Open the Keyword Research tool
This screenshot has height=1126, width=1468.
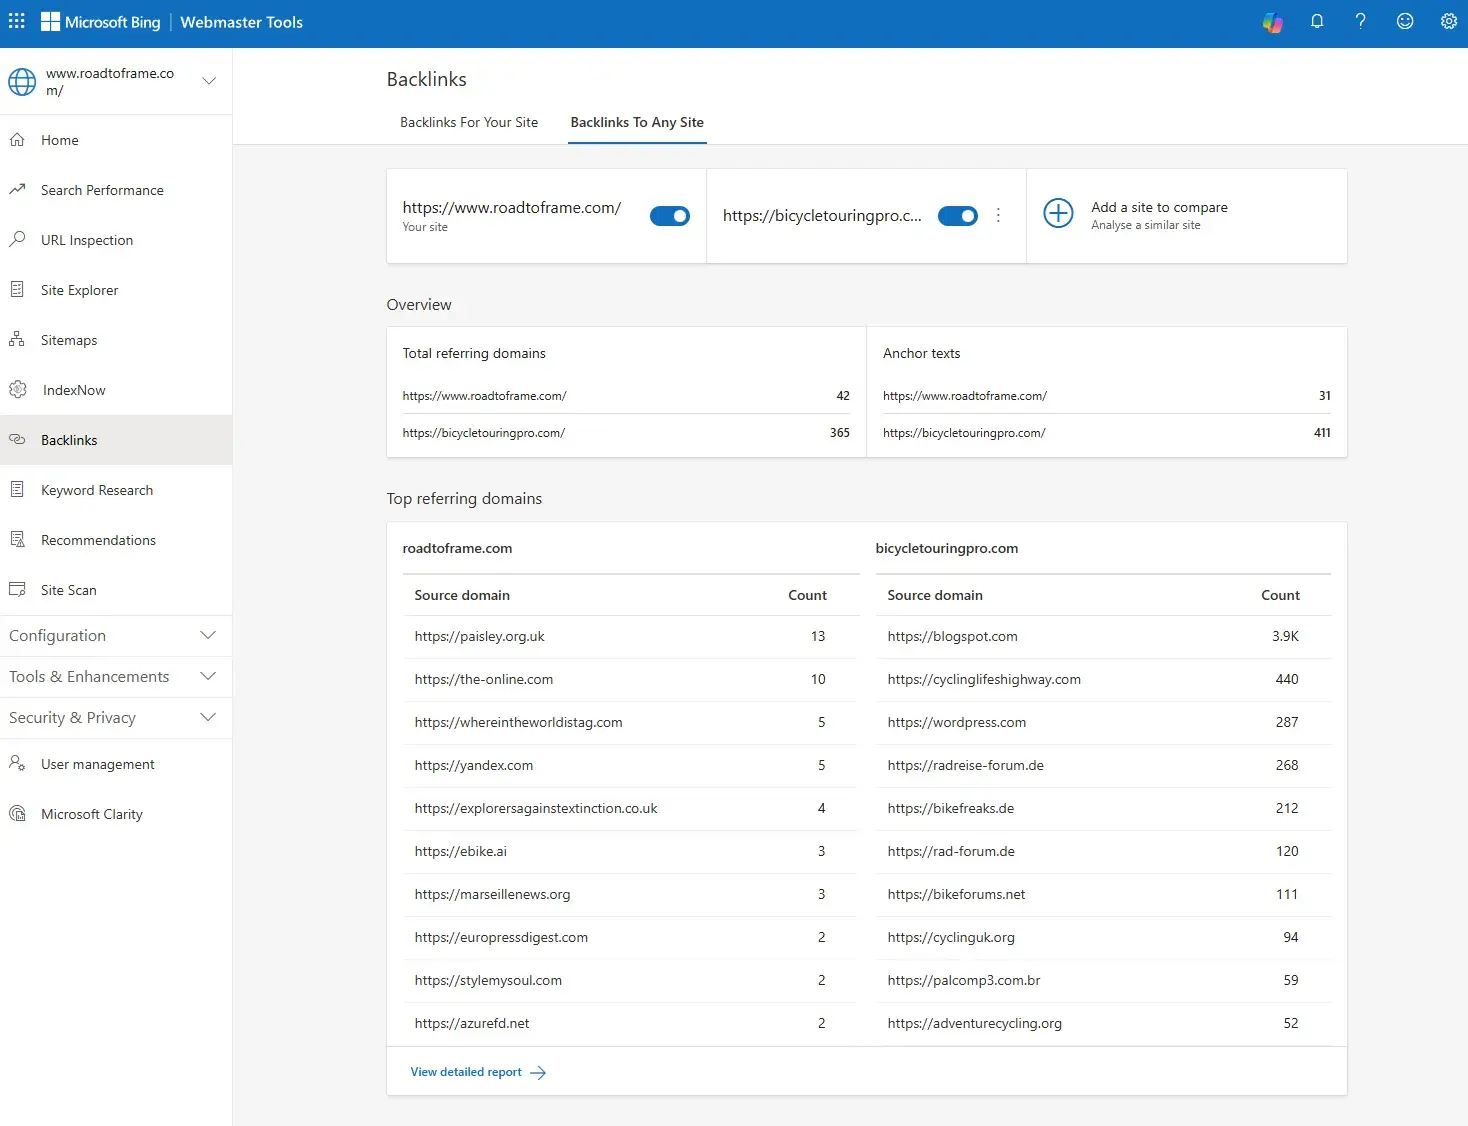[x=96, y=490]
